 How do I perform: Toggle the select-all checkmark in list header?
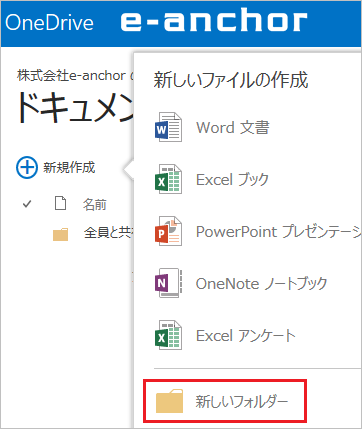[27, 204]
